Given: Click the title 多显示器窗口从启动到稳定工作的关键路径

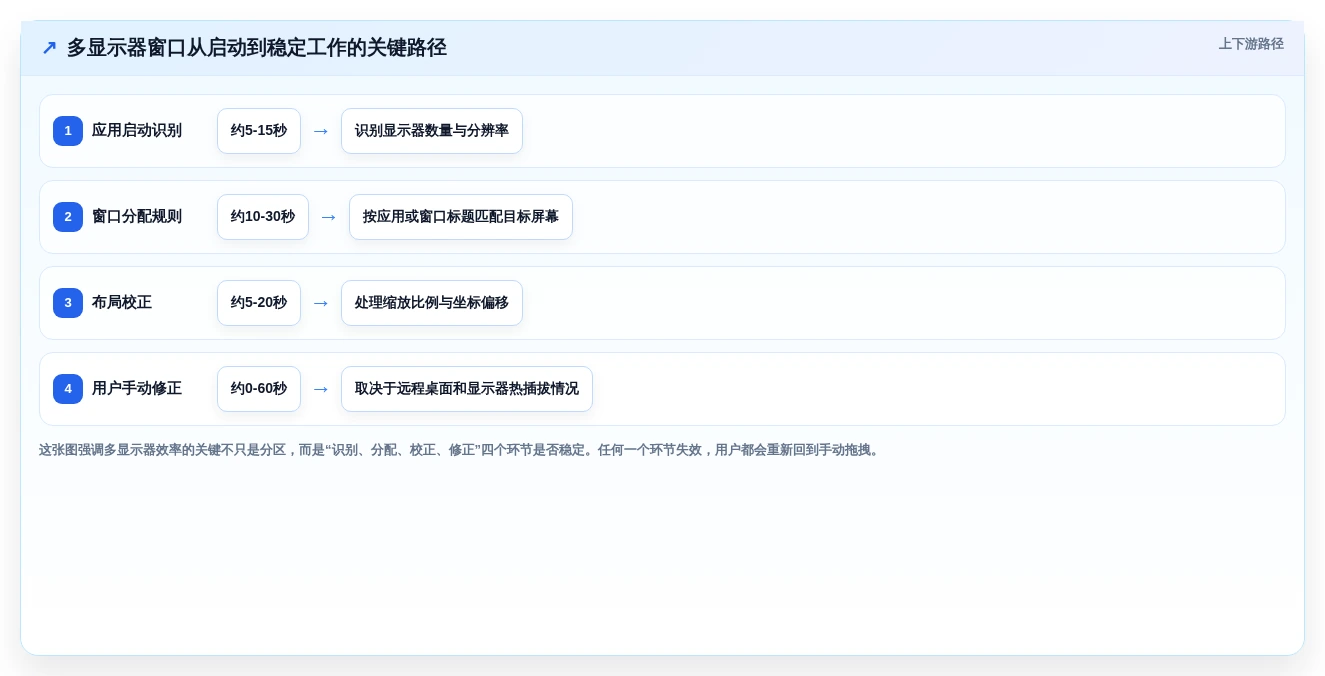Looking at the screenshot, I should point(256,47).
